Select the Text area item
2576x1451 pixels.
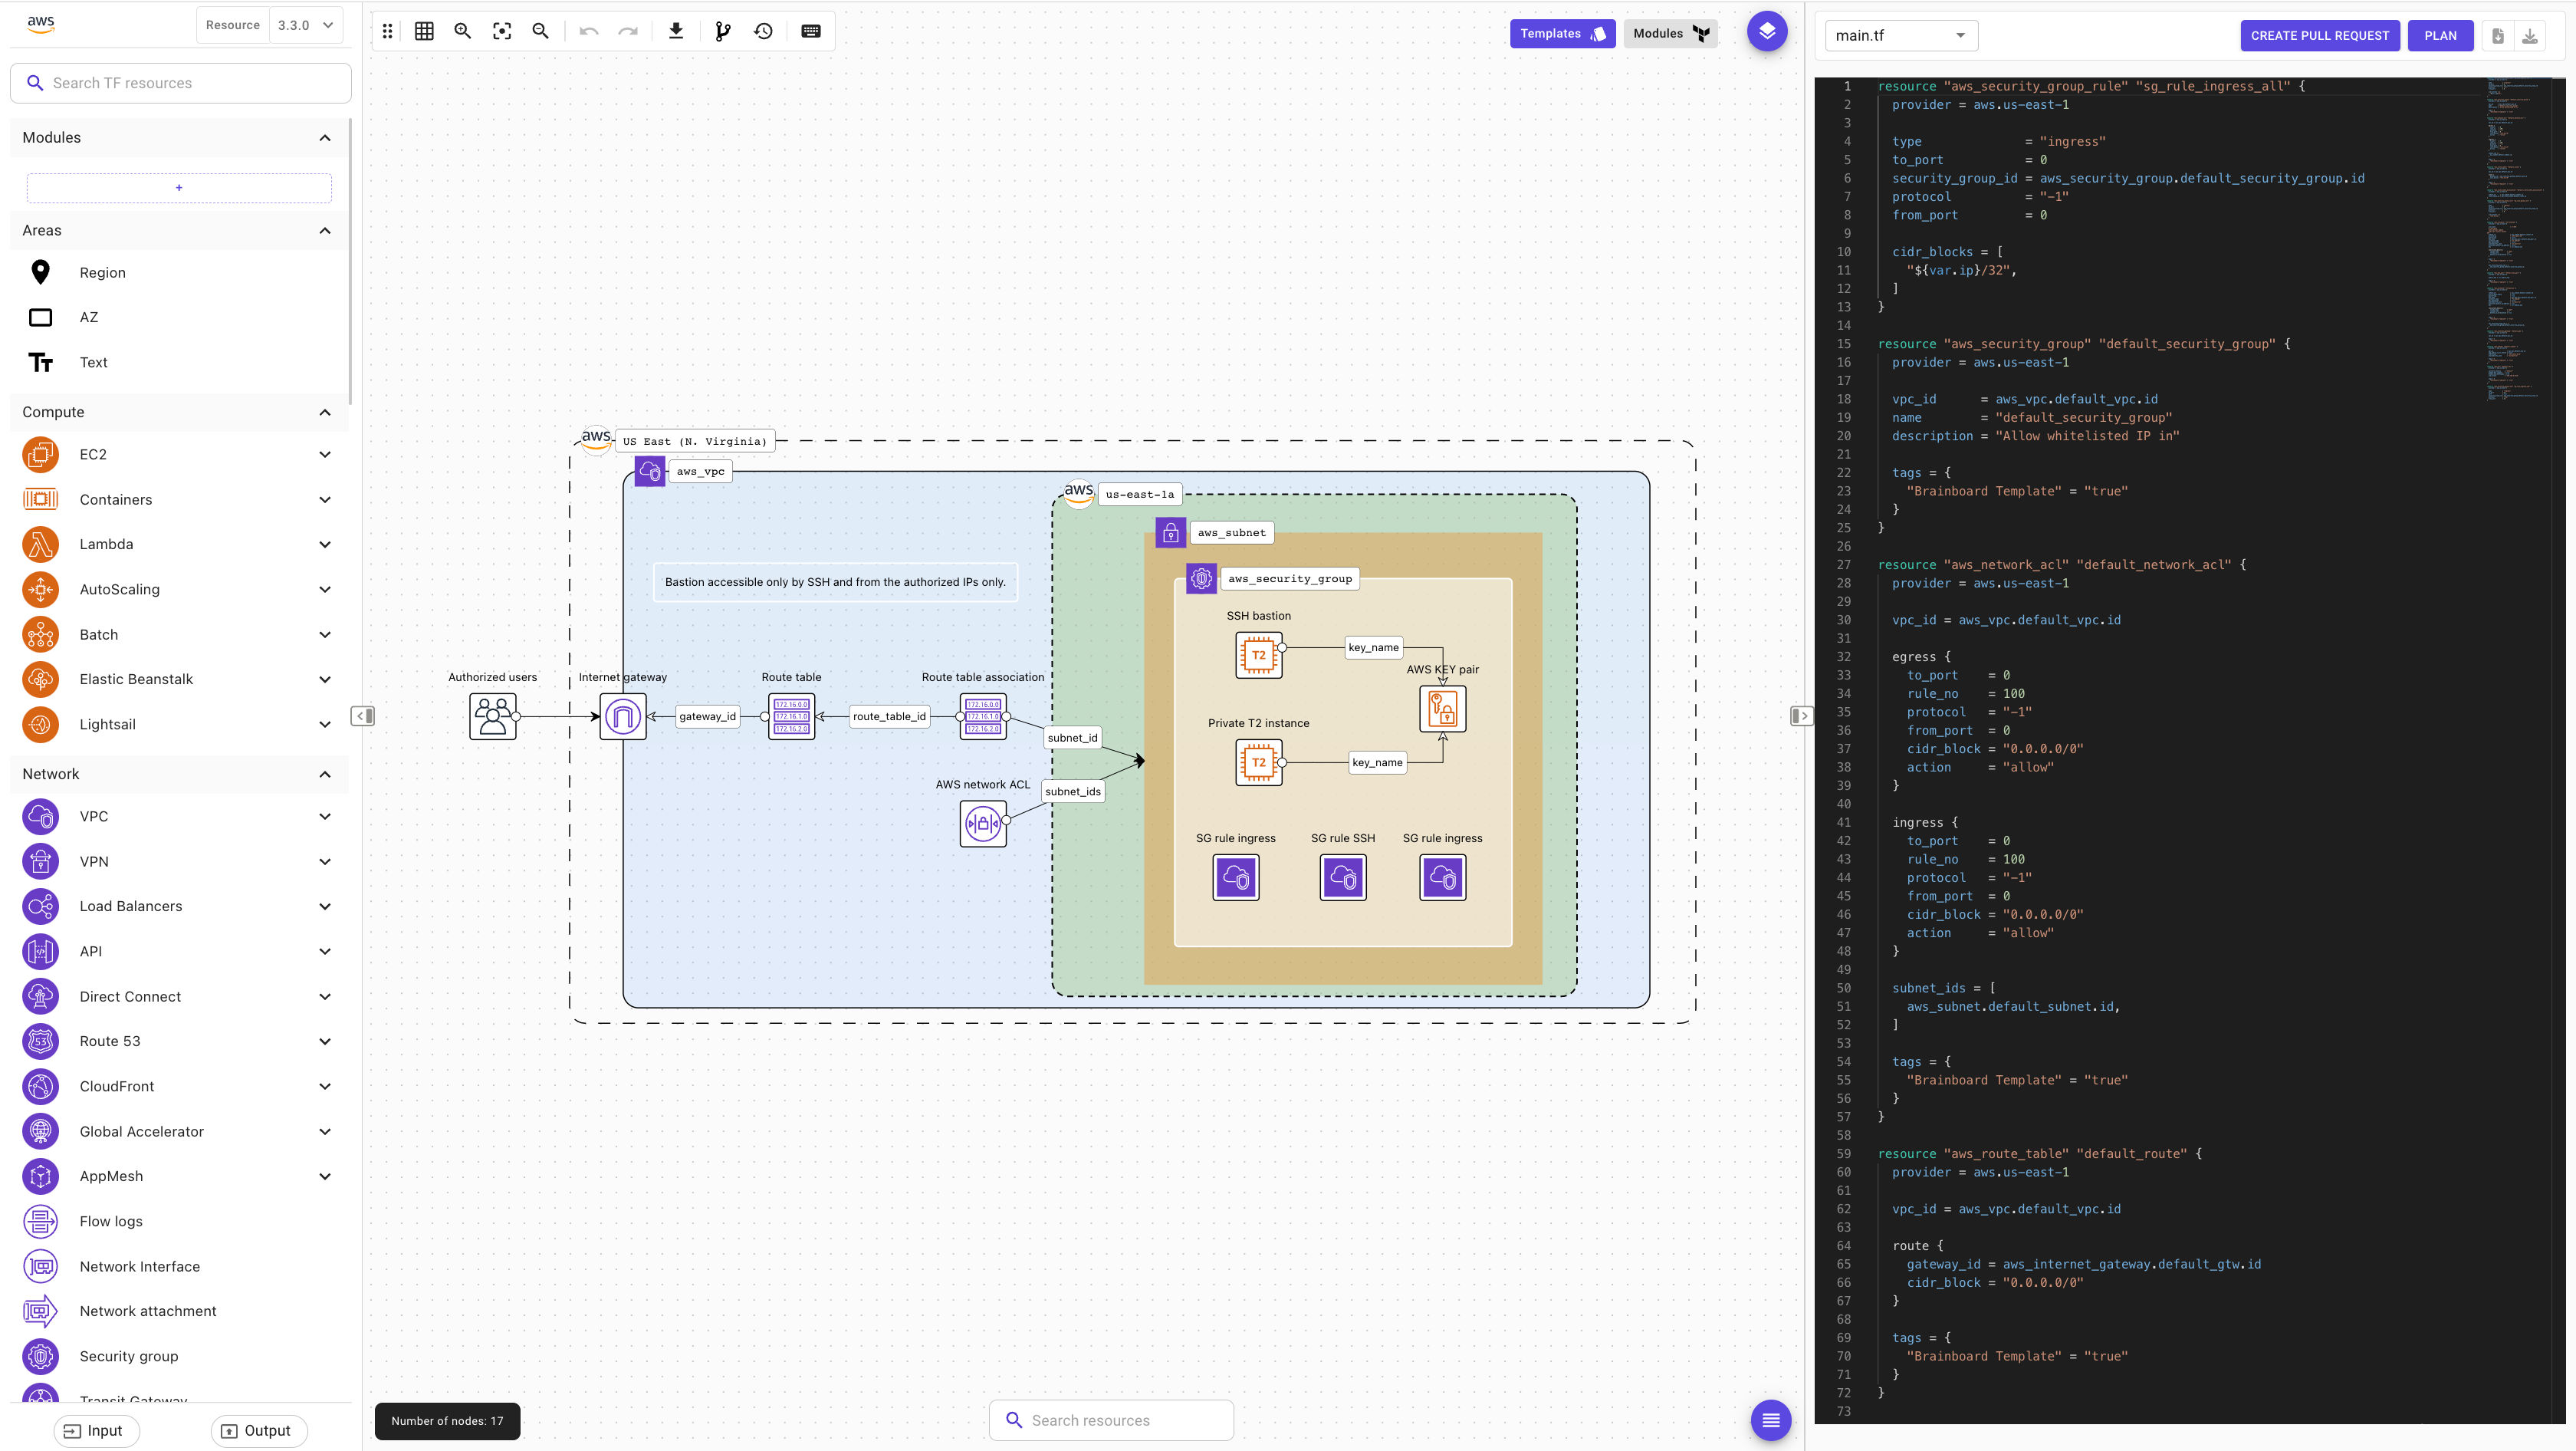[x=180, y=362]
